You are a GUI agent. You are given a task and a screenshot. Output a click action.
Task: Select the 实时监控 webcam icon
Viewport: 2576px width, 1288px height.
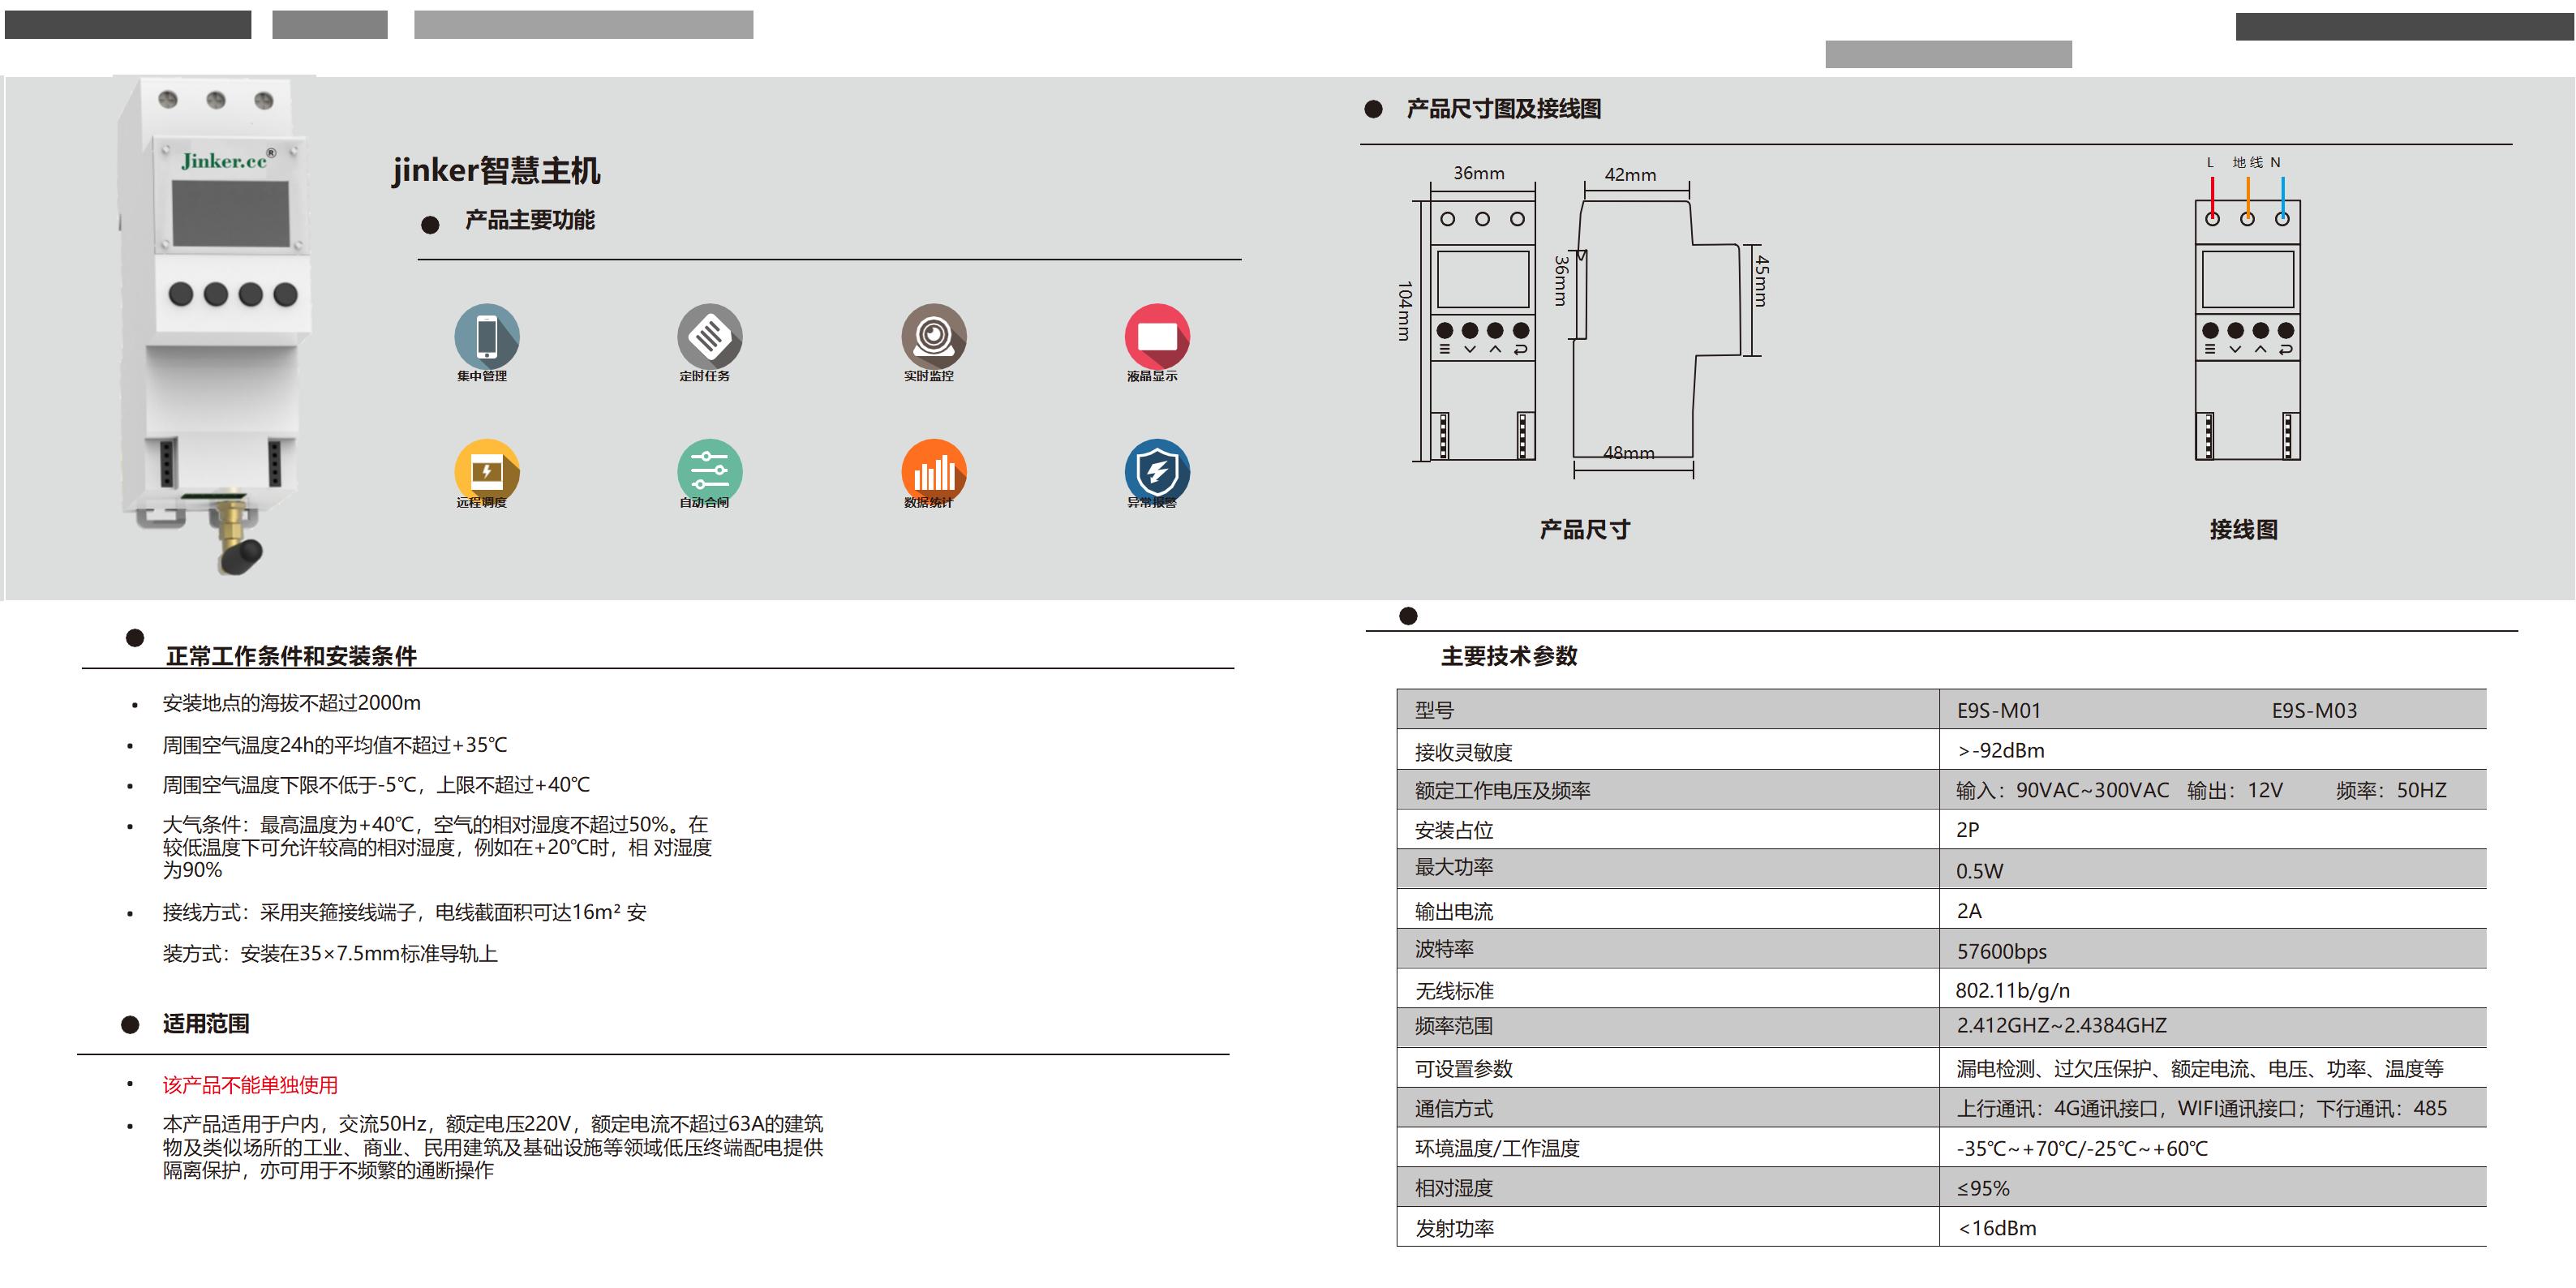point(933,336)
